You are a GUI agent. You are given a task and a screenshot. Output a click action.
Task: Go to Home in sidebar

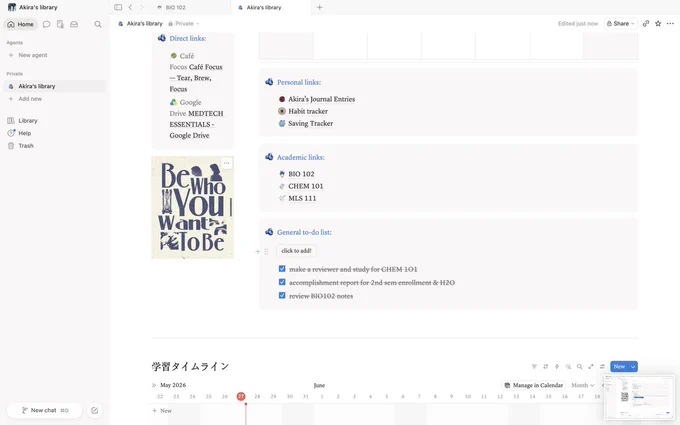tap(20, 24)
